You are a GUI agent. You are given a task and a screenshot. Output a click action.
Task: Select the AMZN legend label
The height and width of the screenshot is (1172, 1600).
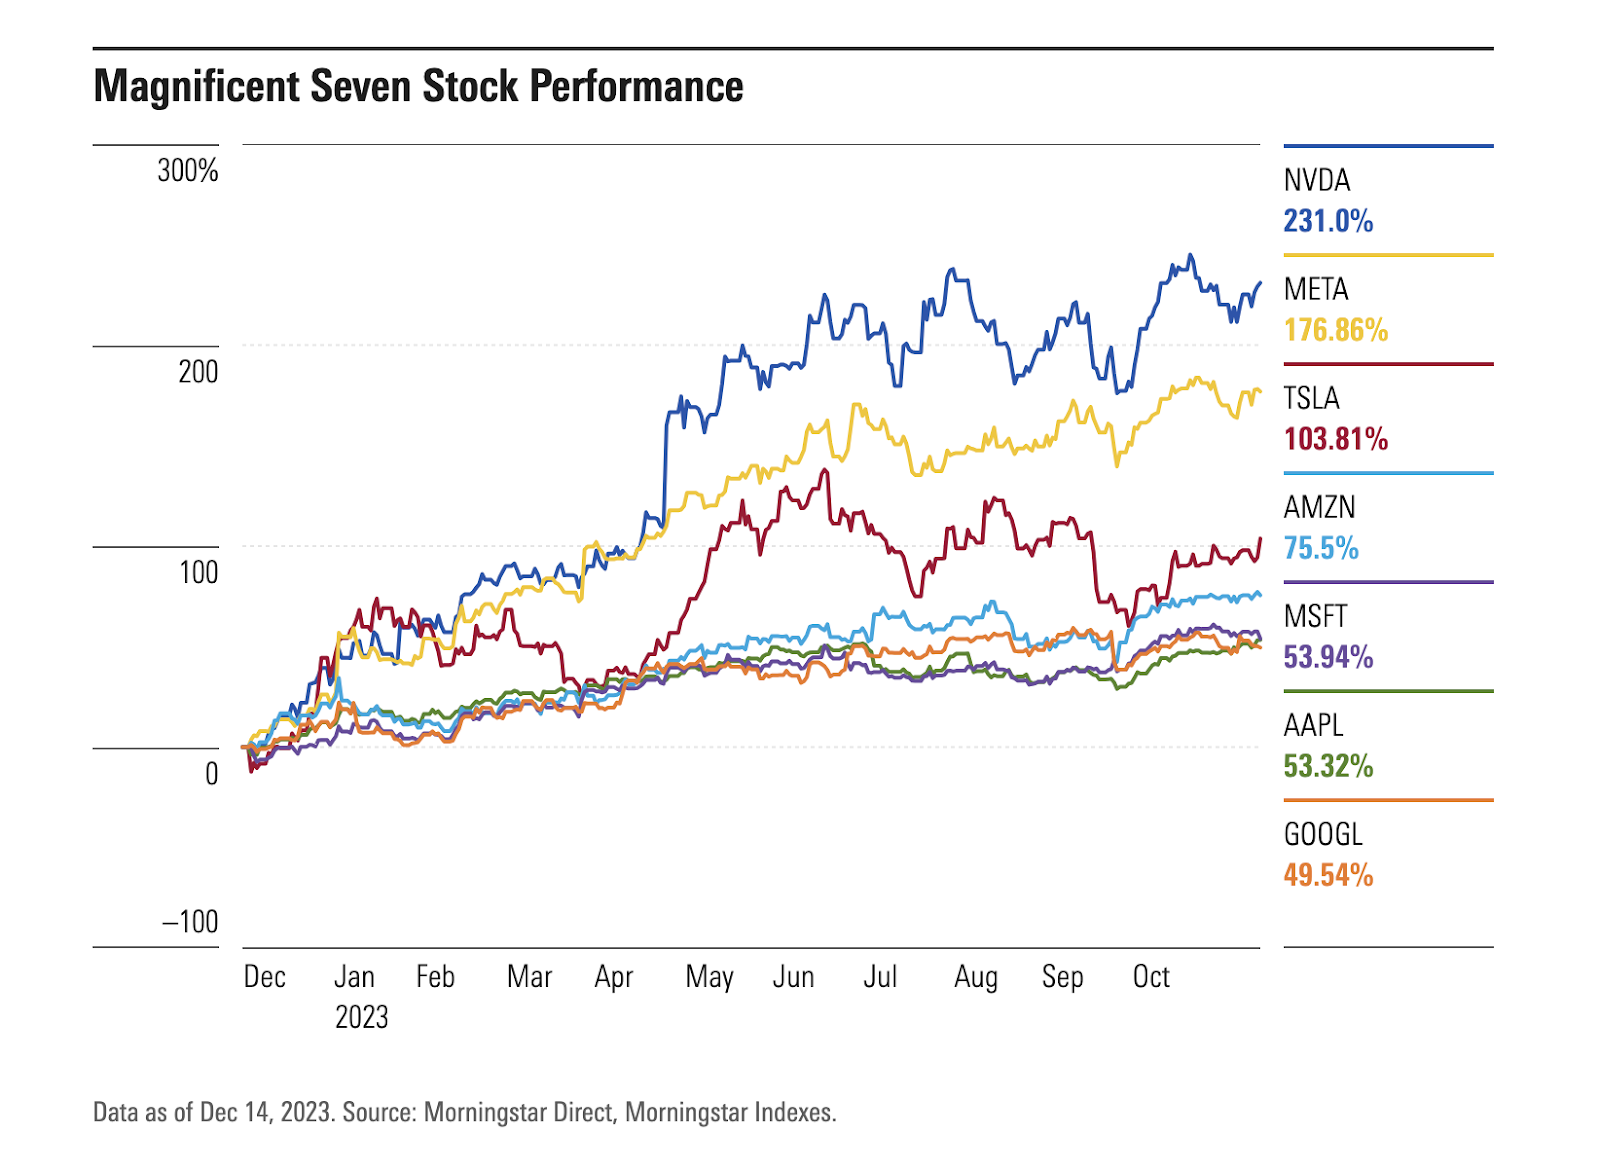[1319, 507]
